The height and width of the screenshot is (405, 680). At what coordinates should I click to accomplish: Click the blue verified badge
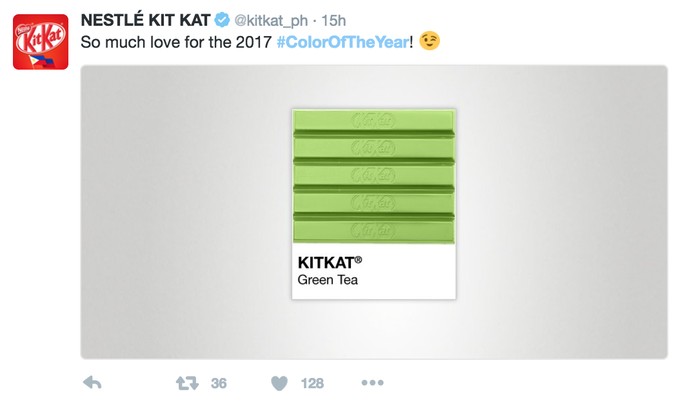pyautogui.click(x=221, y=22)
